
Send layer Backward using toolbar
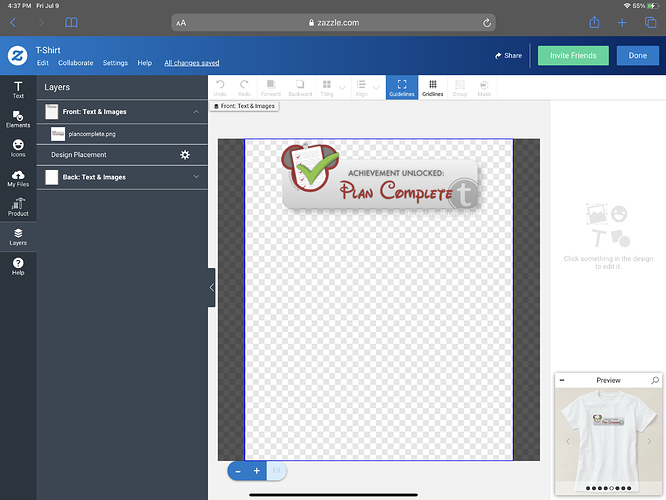pyautogui.click(x=300, y=88)
